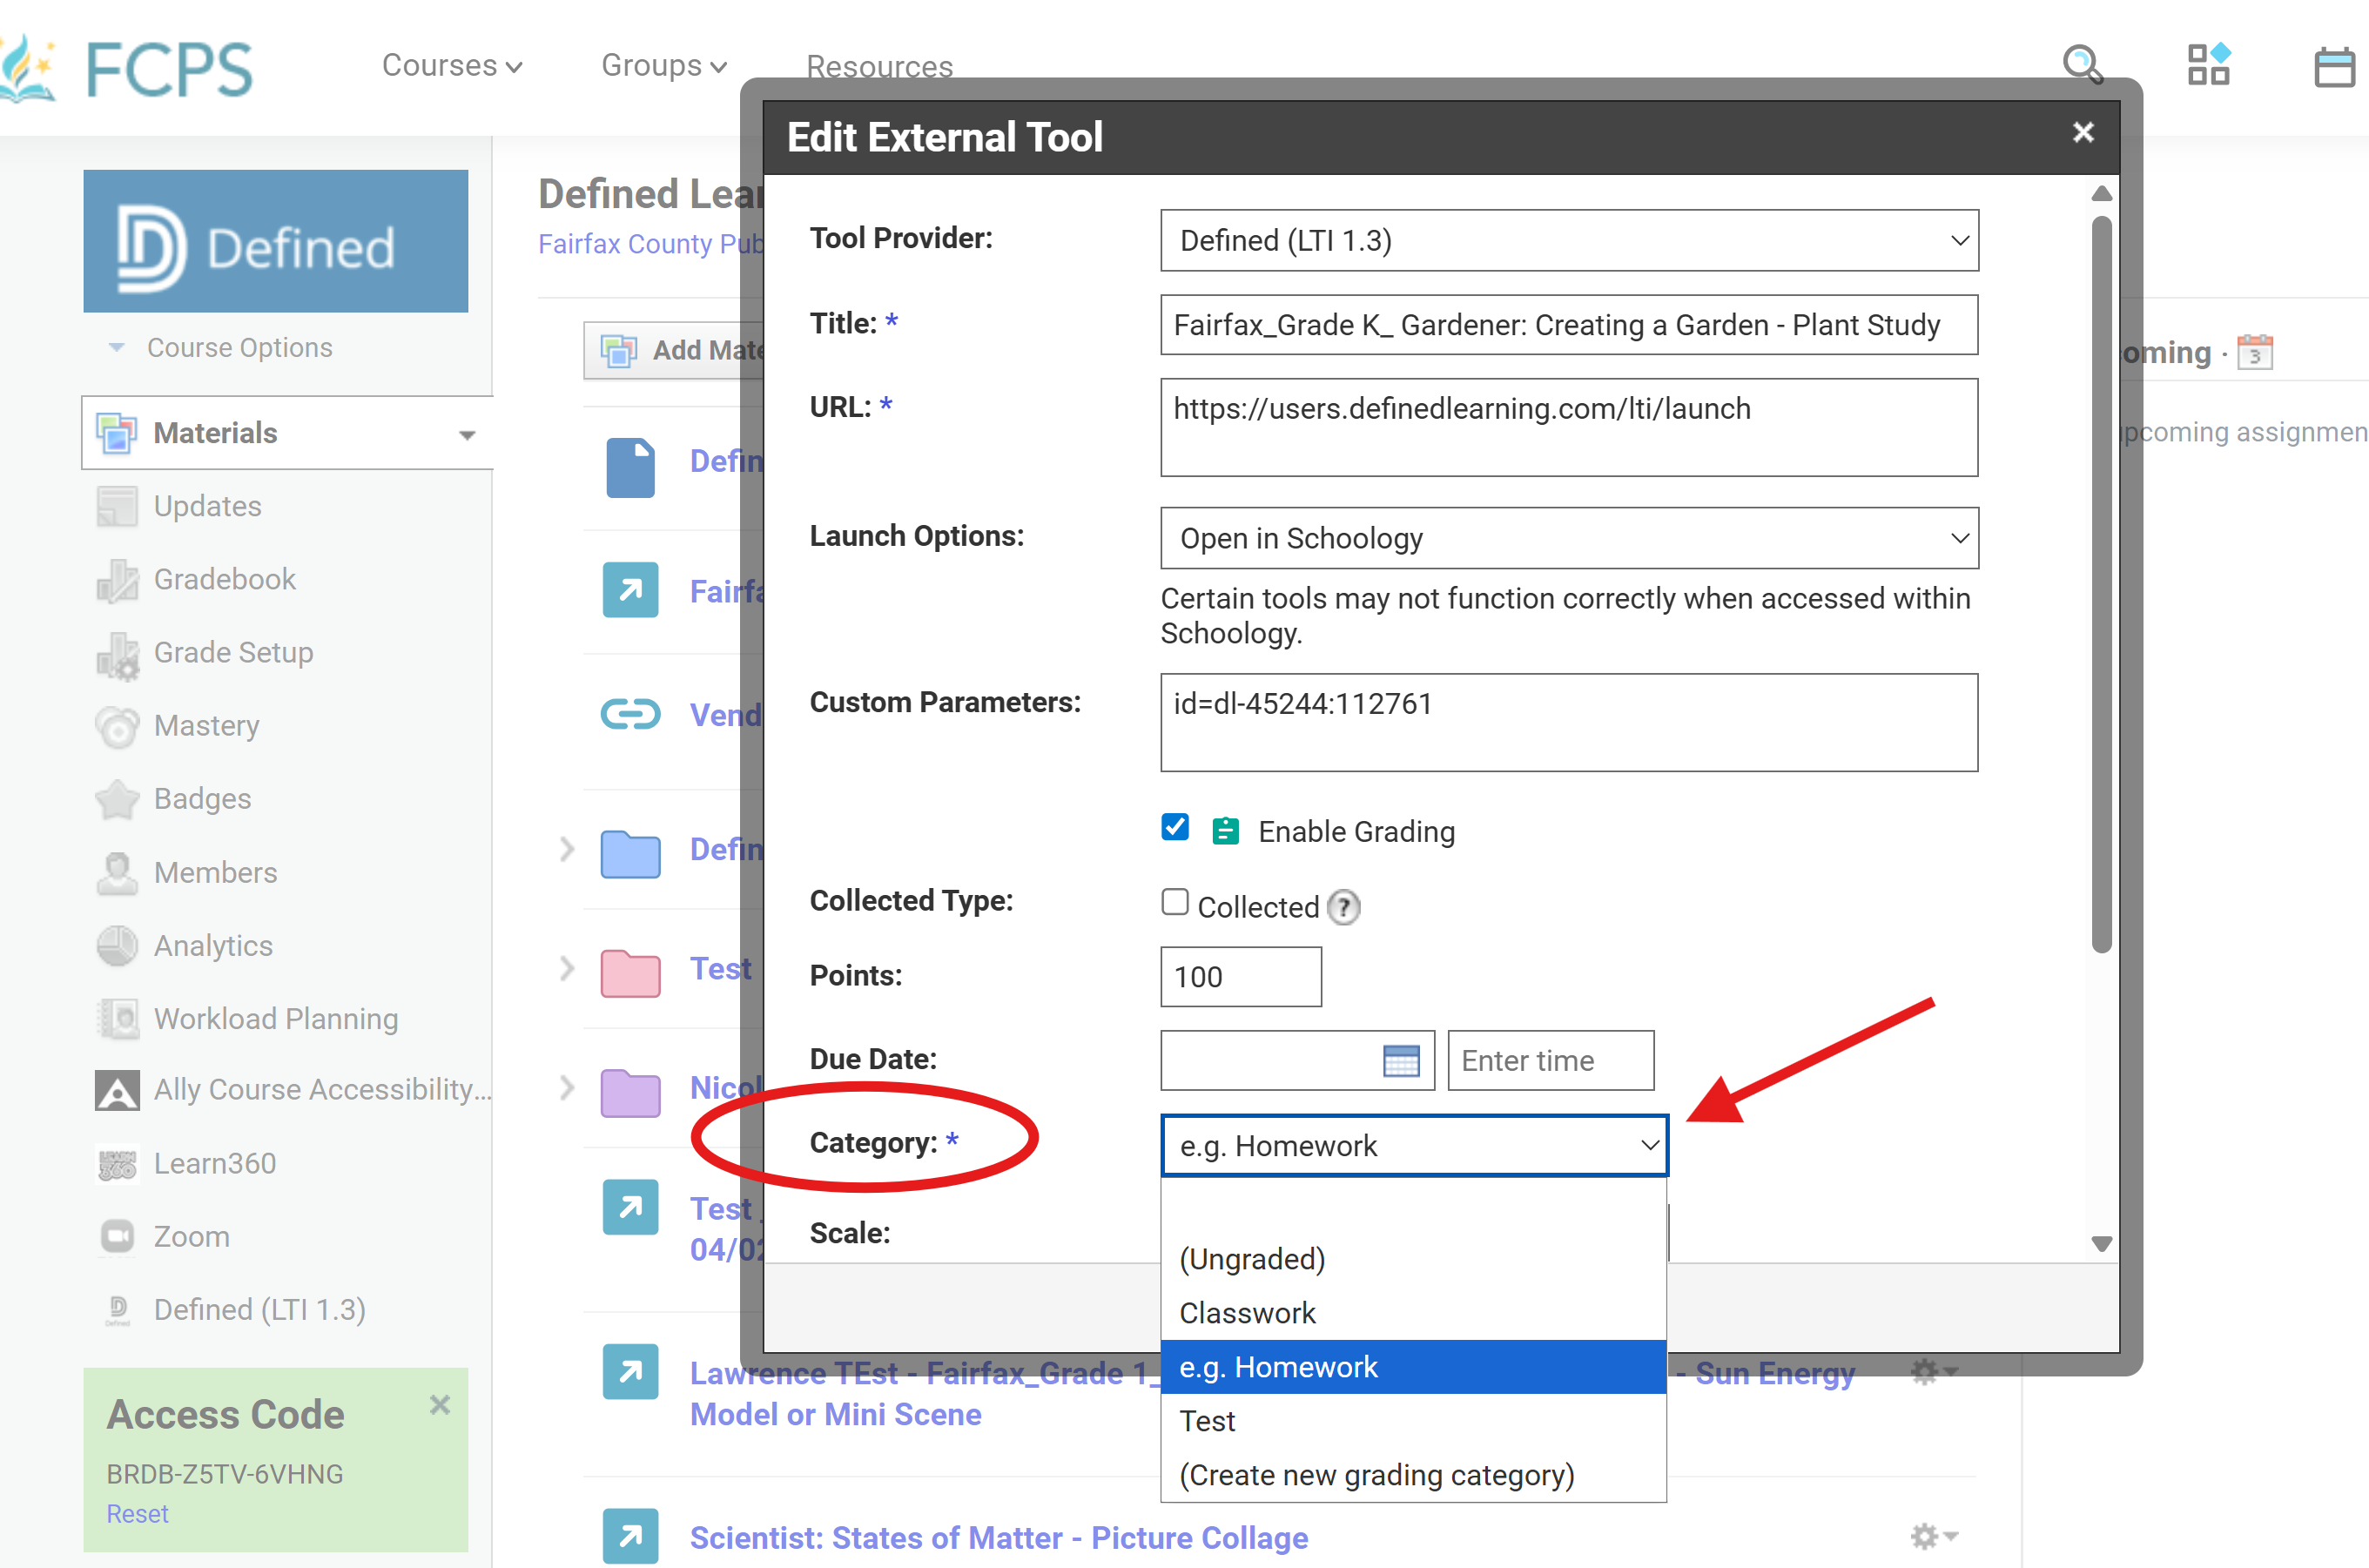
Task: Choose e.g. Homework in category list
Action: click(x=1413, y=1367)
